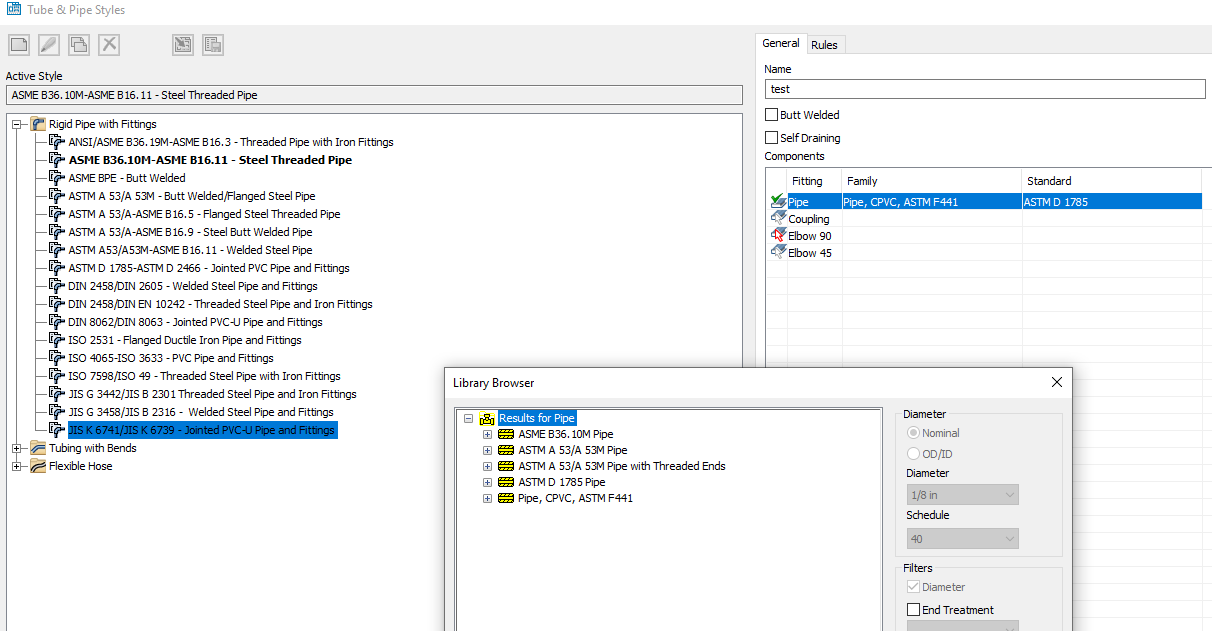
Task: Select the OD/ID radio button
Action: [913, 452]
